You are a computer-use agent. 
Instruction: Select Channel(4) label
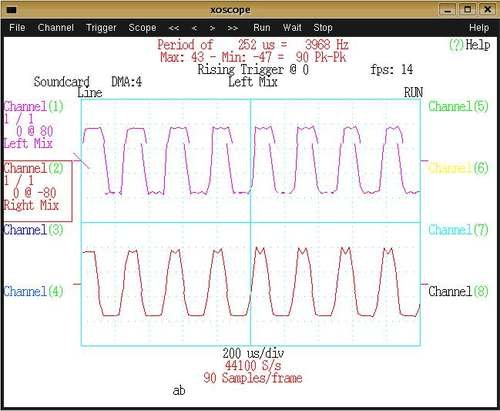point(33,291)
